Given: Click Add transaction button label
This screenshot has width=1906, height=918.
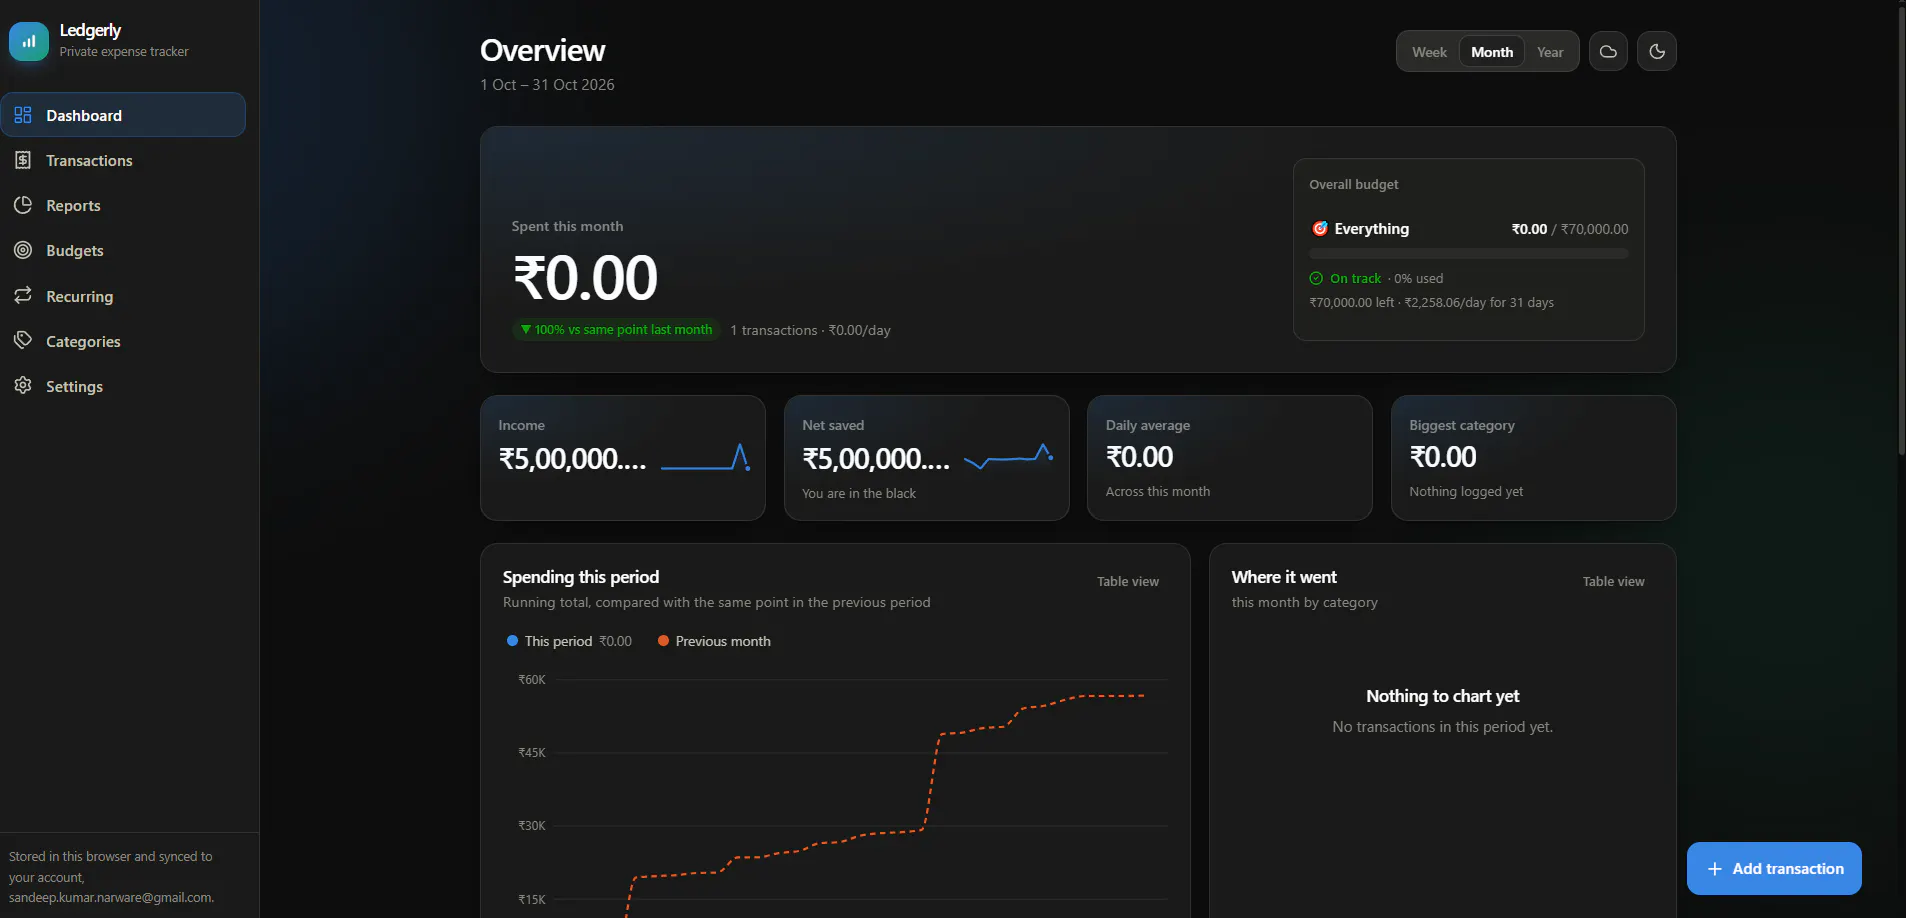Looking at the screenshot, I should 1788,869.
